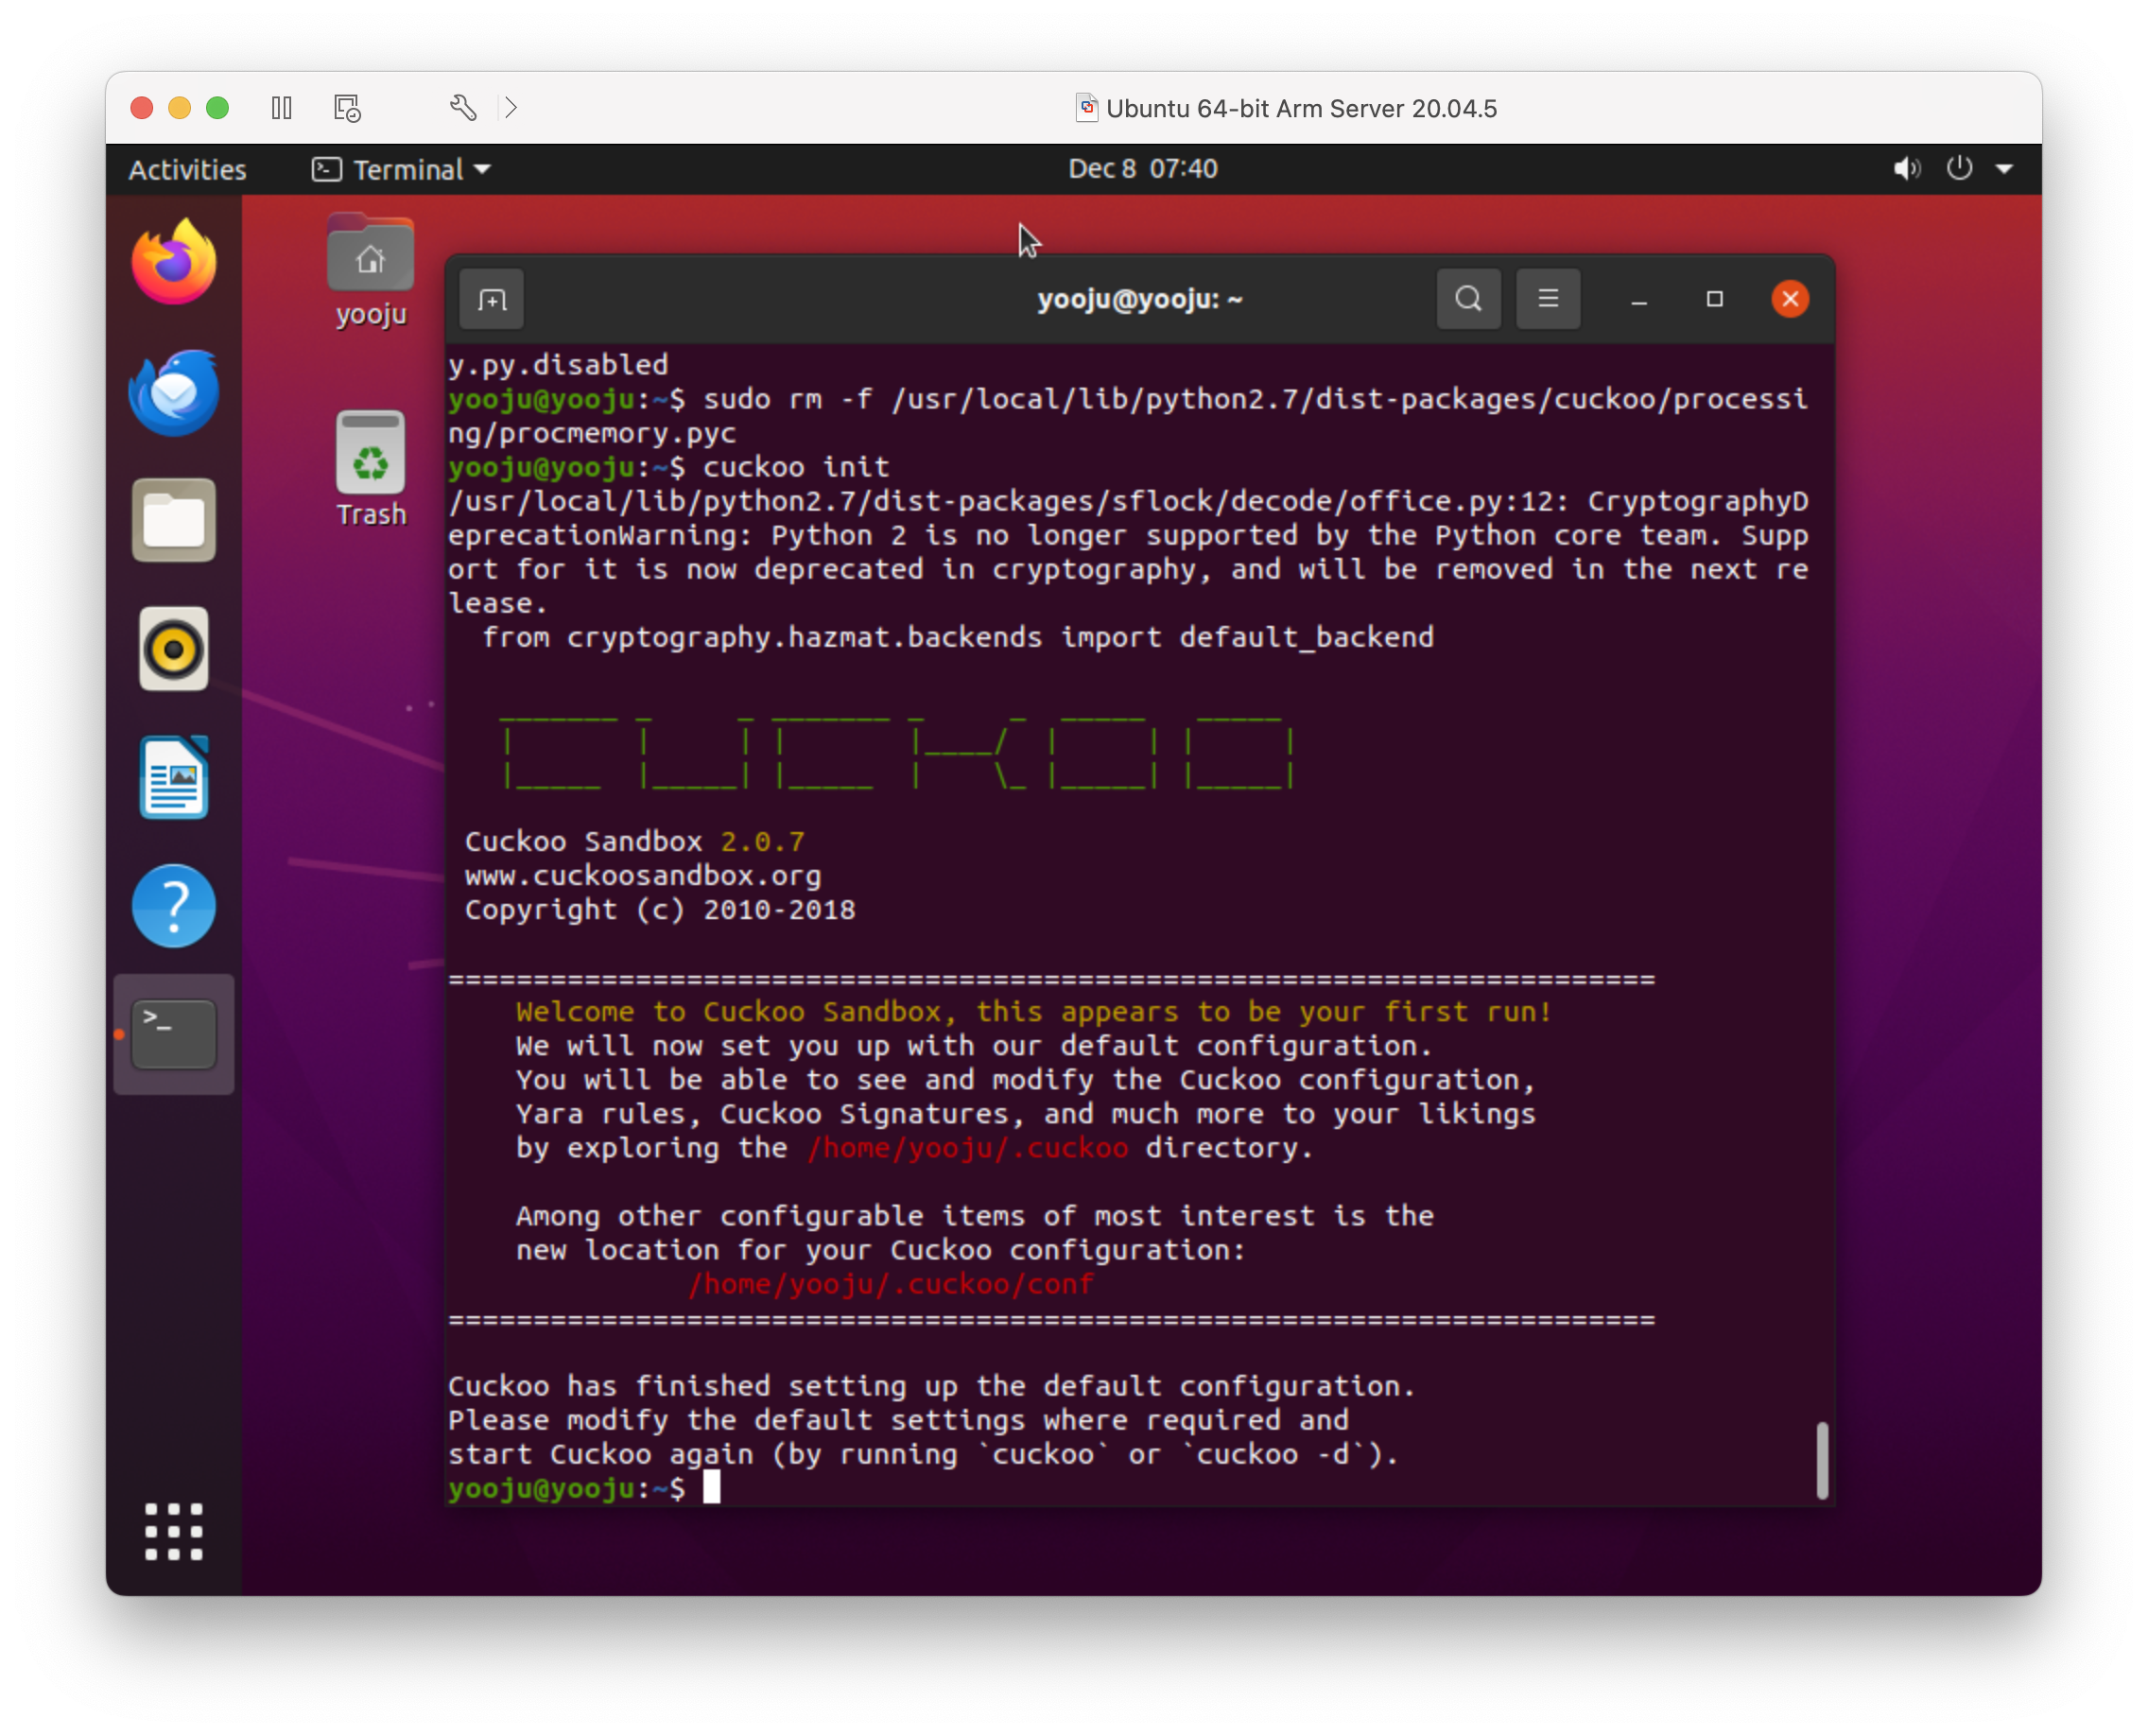Open the Help question mark icon
Screen dimensions: 2148x1736
click(174, 906)
